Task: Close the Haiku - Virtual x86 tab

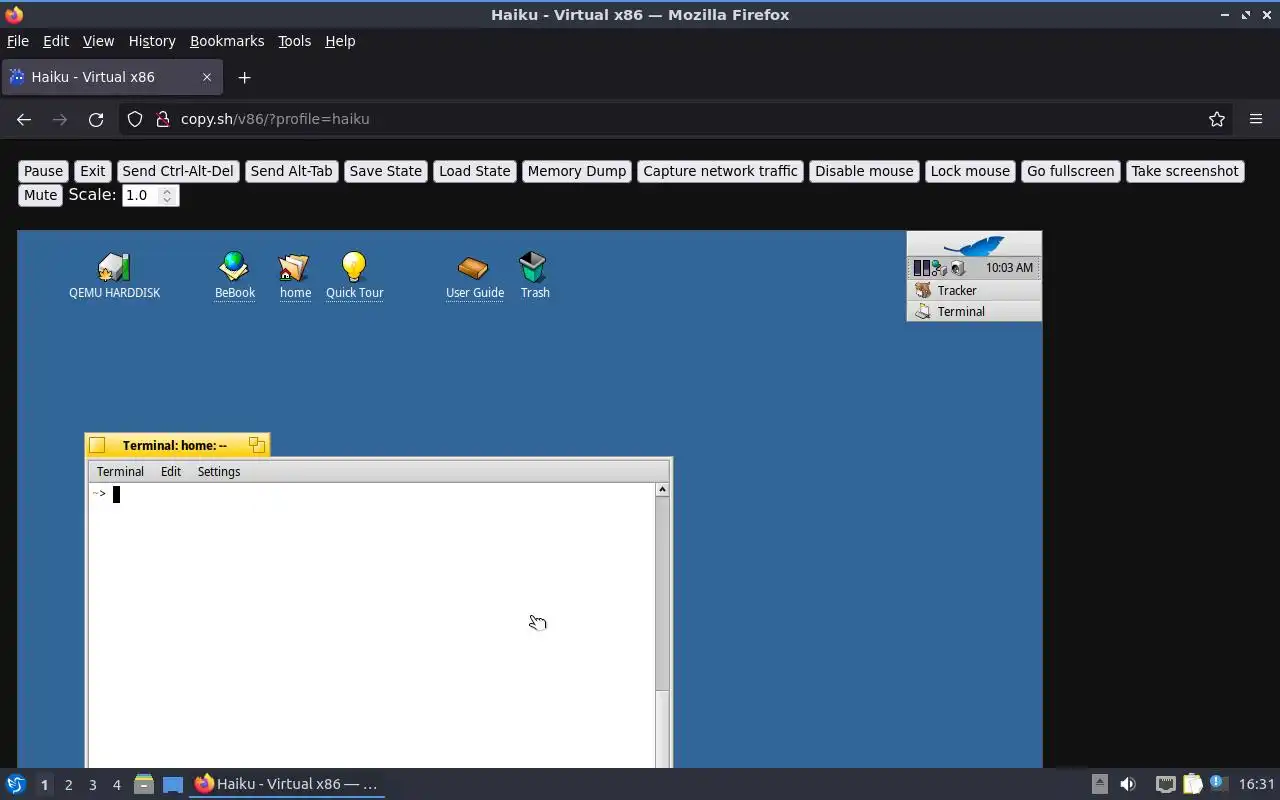Action: [x=207, y=77]
